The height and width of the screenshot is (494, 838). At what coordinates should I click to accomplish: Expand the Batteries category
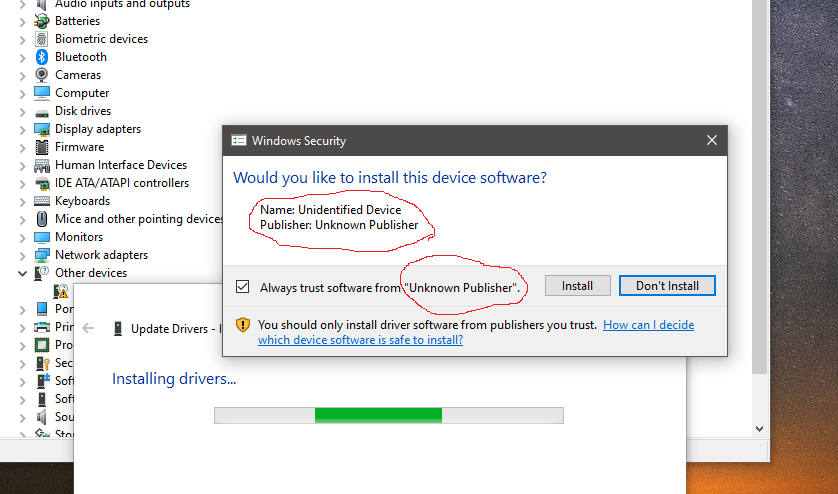click(x=22, y=22)
